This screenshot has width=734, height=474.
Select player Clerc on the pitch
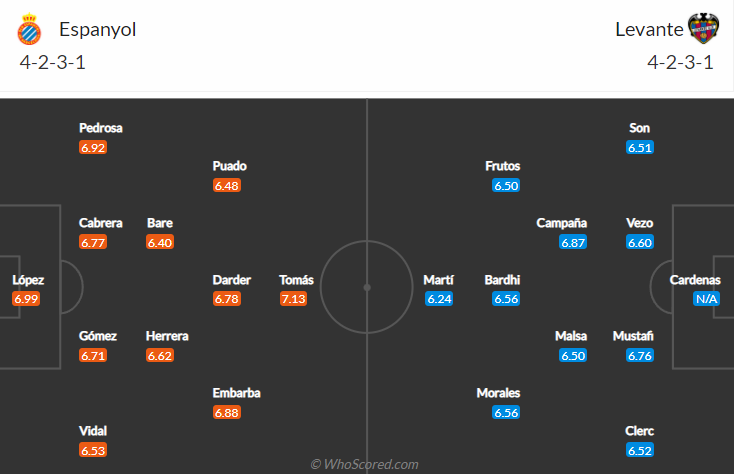click(x=640, y=431)
